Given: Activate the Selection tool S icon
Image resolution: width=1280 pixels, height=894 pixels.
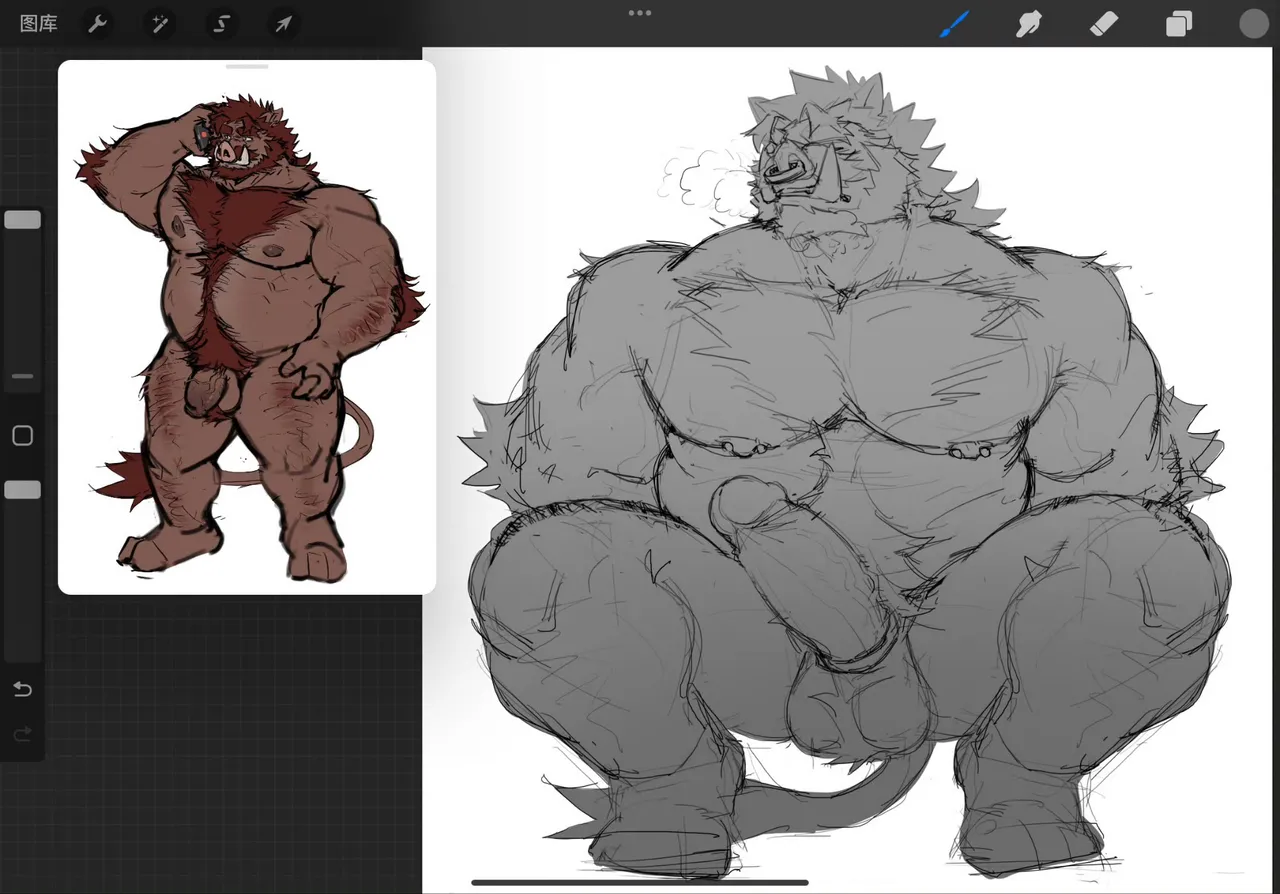Looking at the screenshot, I should click(222, 23).
